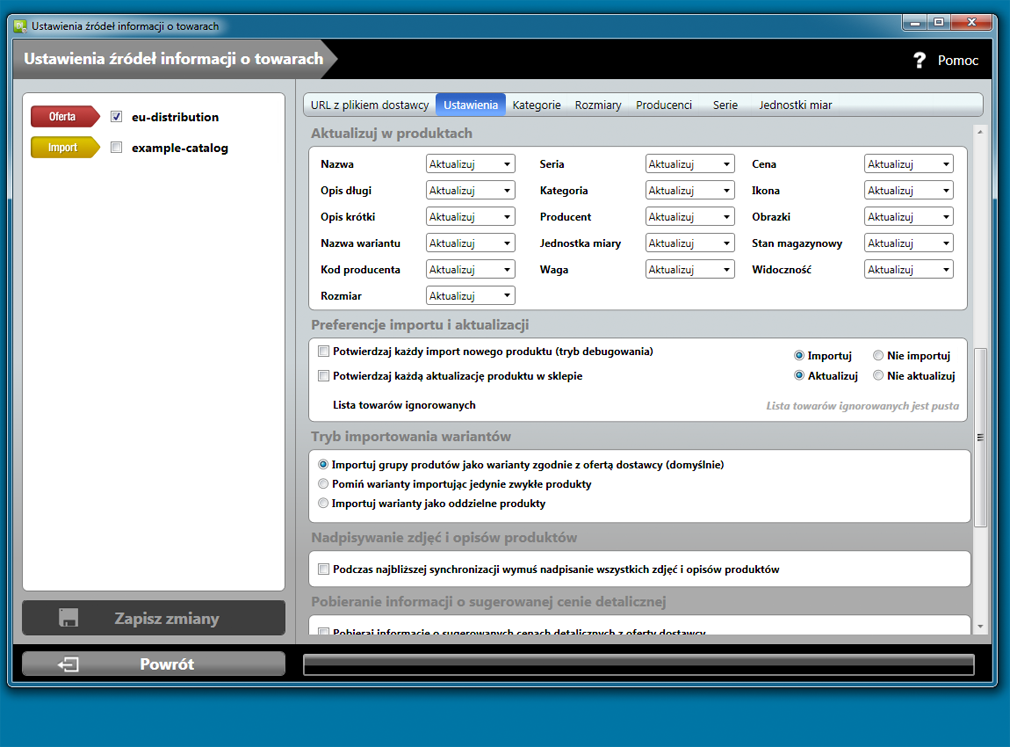Click the Pomoc question mark icon
The height and width of the screenshot is (747, 1010).
click(920, 60)
